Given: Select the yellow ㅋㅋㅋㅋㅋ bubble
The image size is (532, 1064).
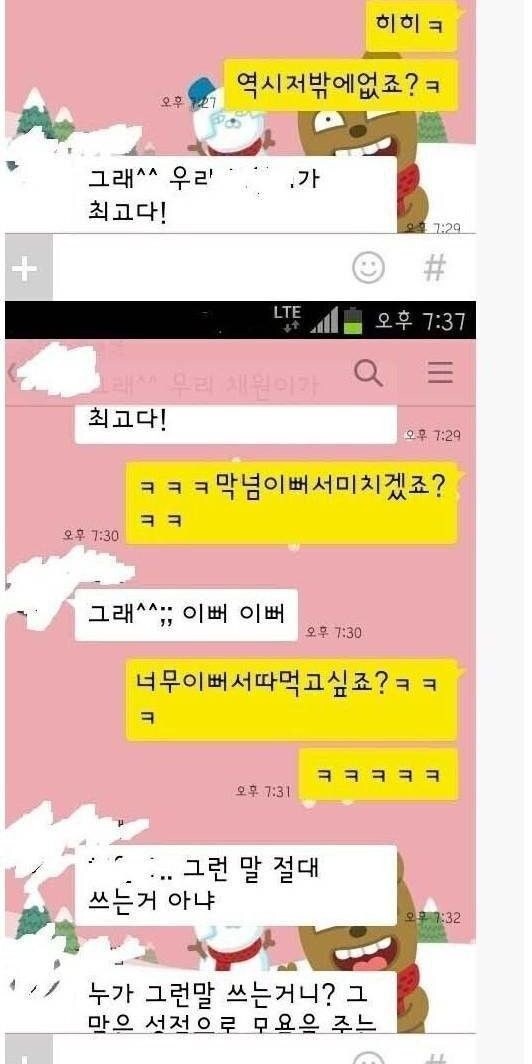Looking at the screenshot, I should tap(379, 774).
